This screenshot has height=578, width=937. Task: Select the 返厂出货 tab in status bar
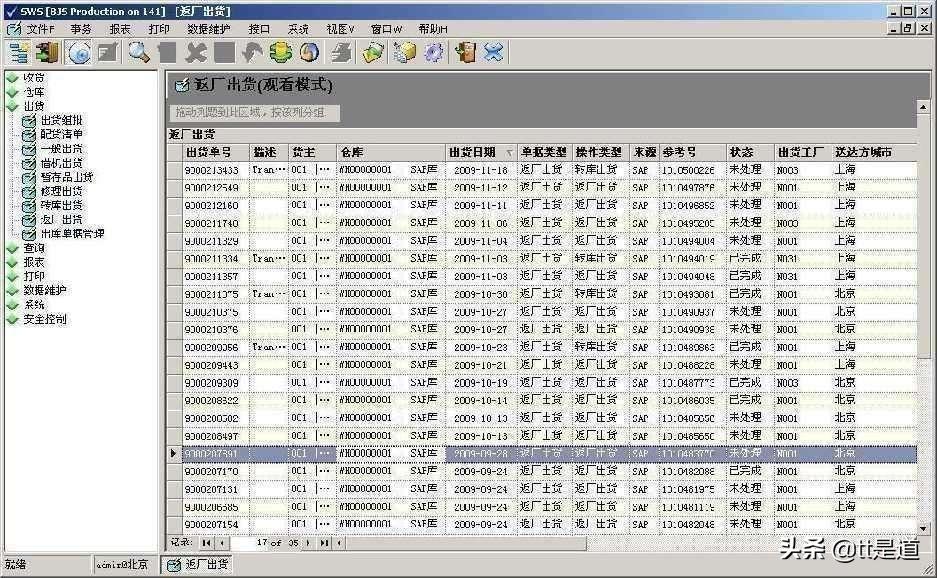197,564
